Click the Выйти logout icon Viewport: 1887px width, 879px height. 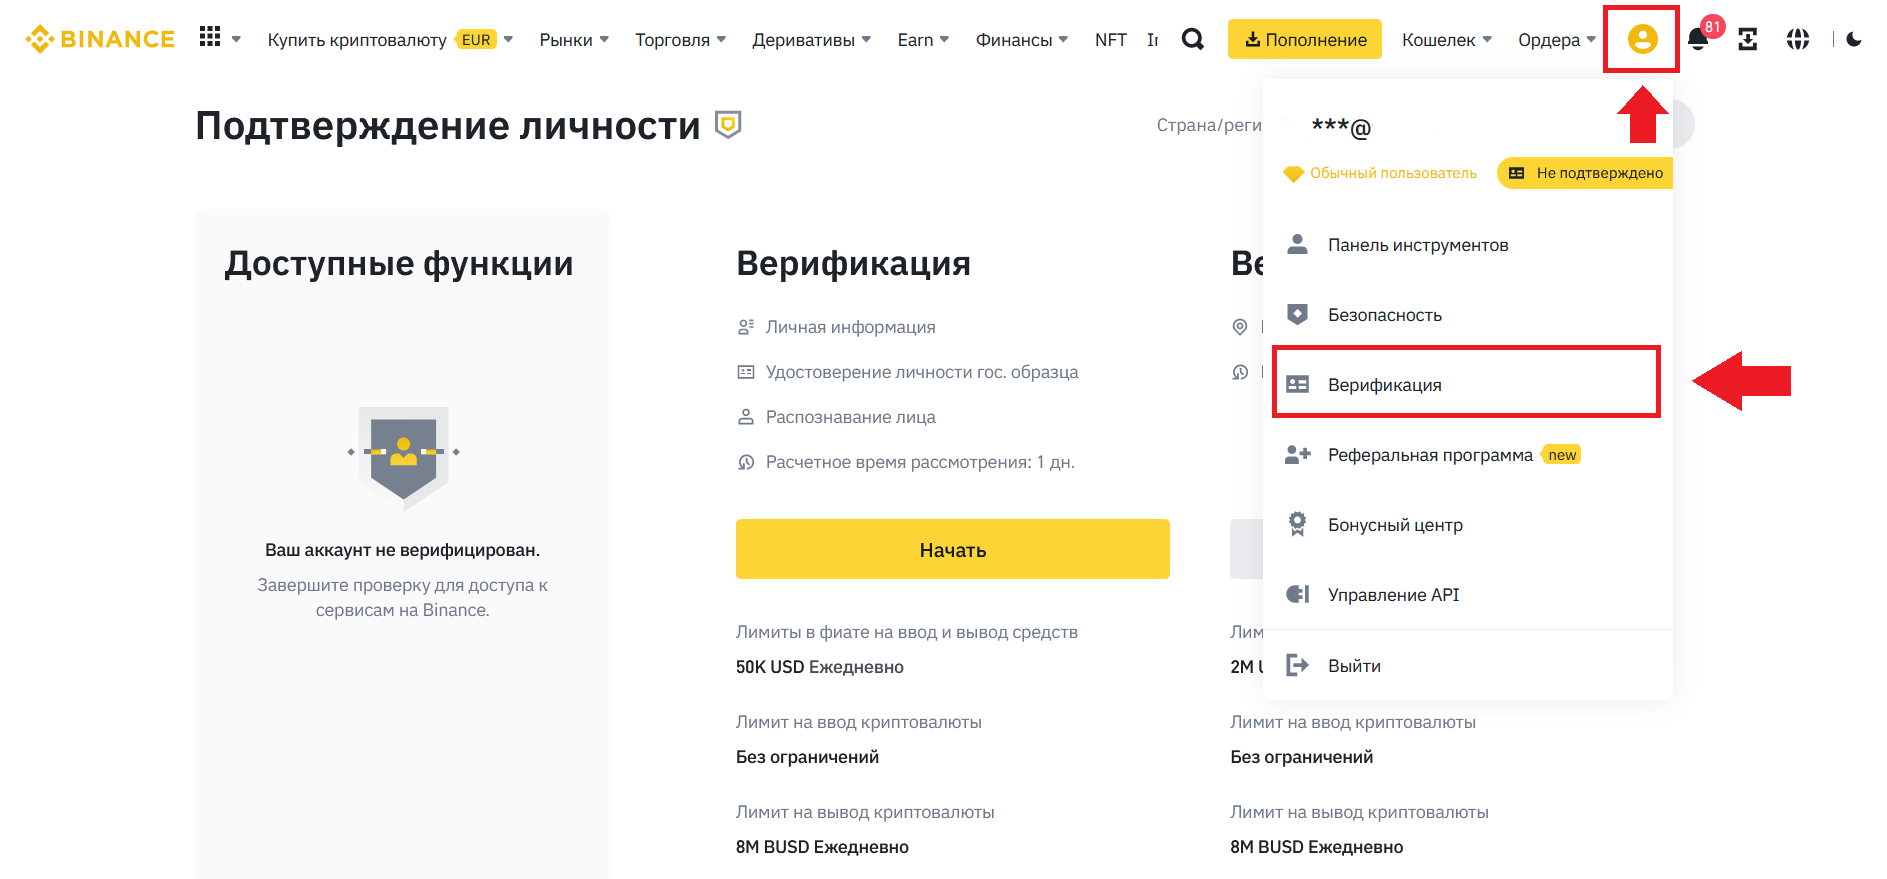(x=1297, y=665)
